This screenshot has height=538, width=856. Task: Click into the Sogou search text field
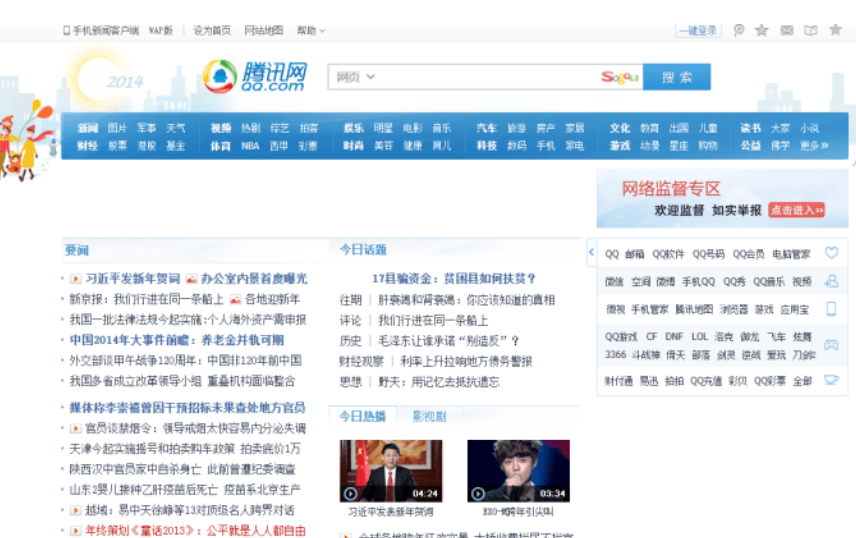(x=485, y=77)
